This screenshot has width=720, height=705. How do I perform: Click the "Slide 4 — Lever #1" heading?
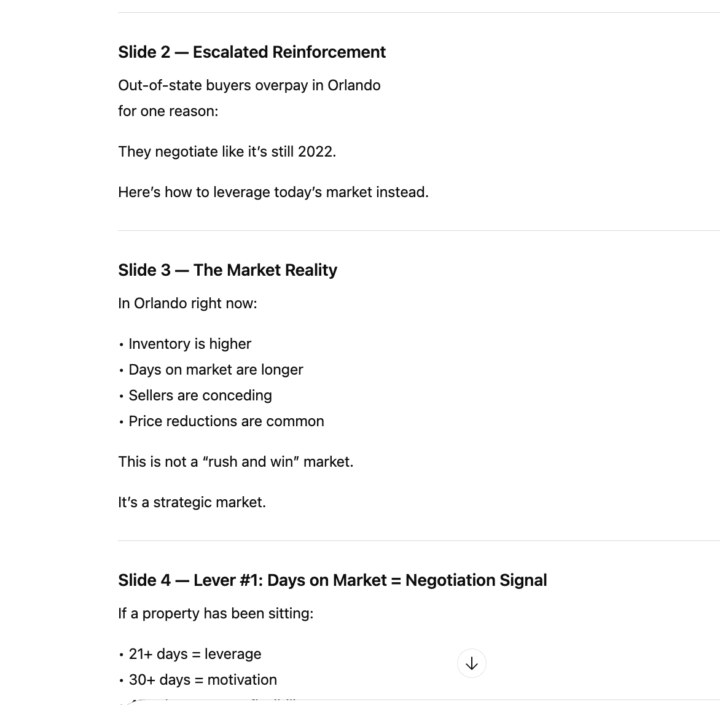[332, 580]
